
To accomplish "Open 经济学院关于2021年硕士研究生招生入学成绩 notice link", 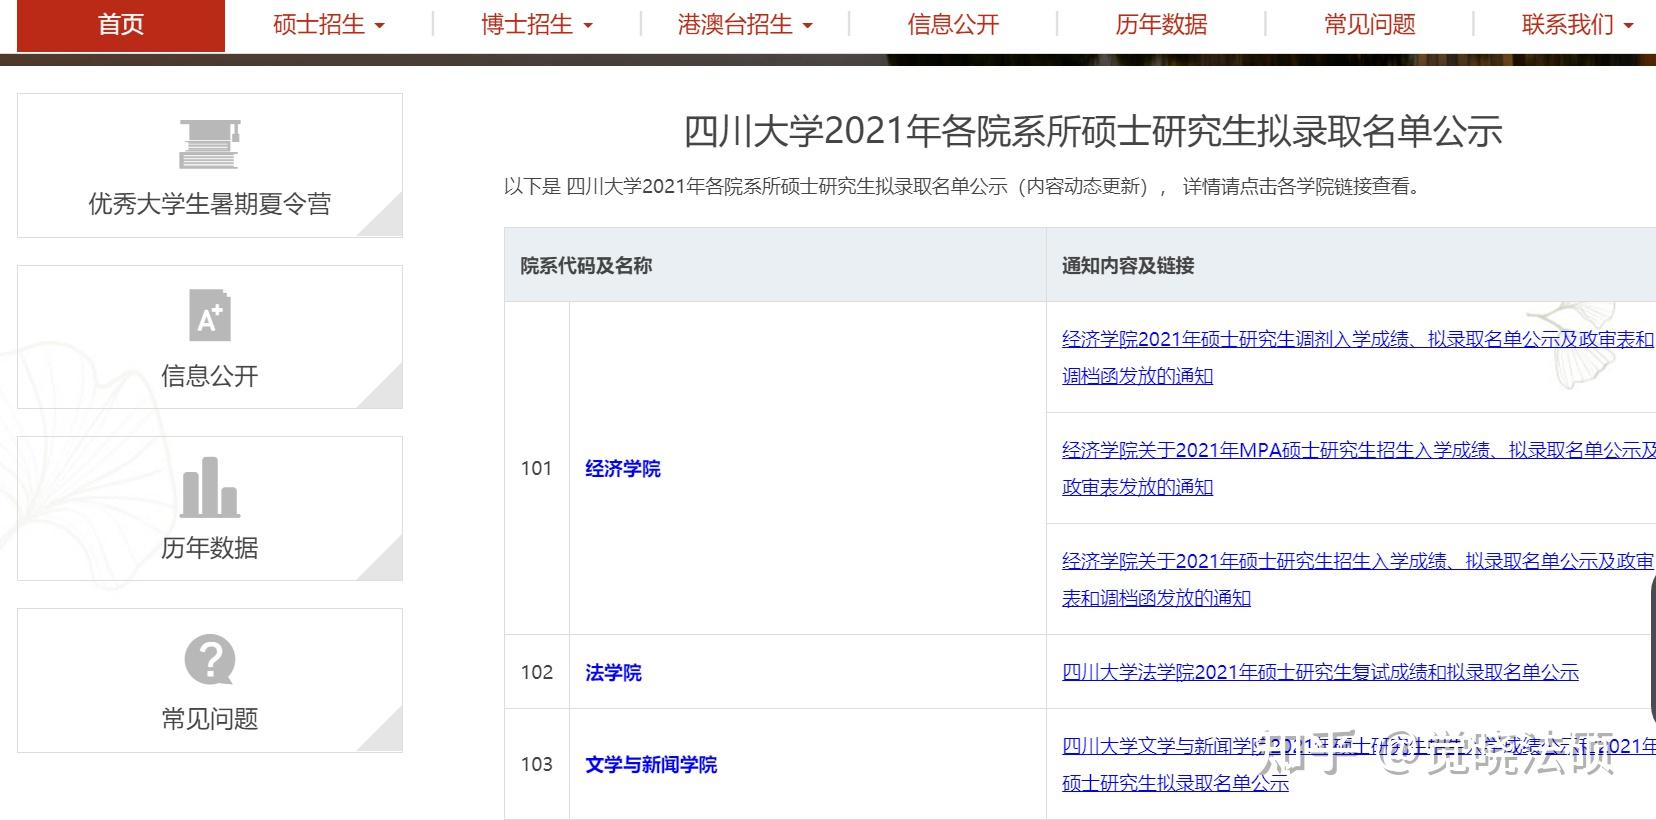I will pos(1358,580).
